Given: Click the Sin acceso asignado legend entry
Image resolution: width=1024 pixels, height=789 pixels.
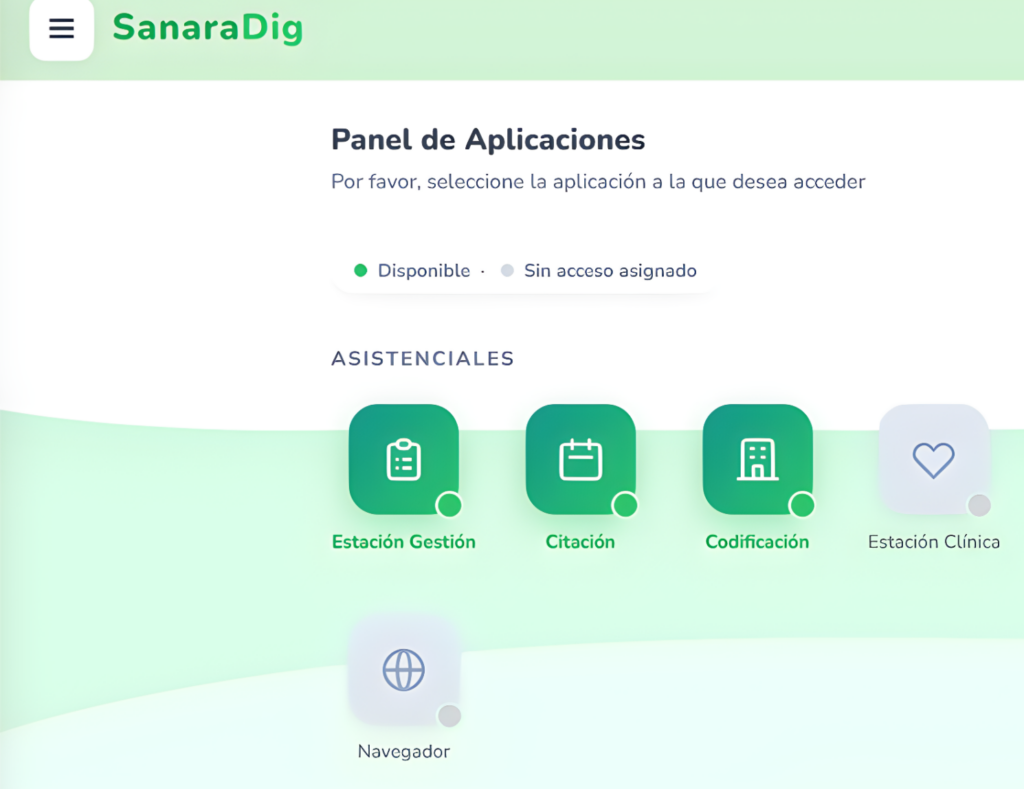Looking at the screenshot, I should 599,270.
